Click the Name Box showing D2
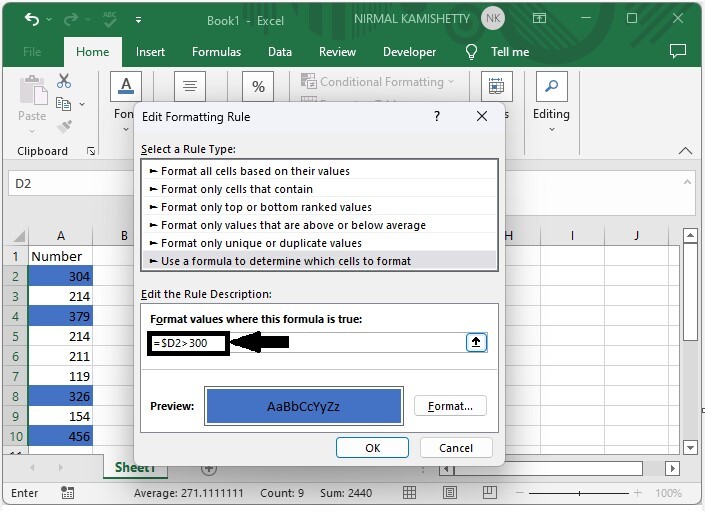705x511 pixels. 71,183
